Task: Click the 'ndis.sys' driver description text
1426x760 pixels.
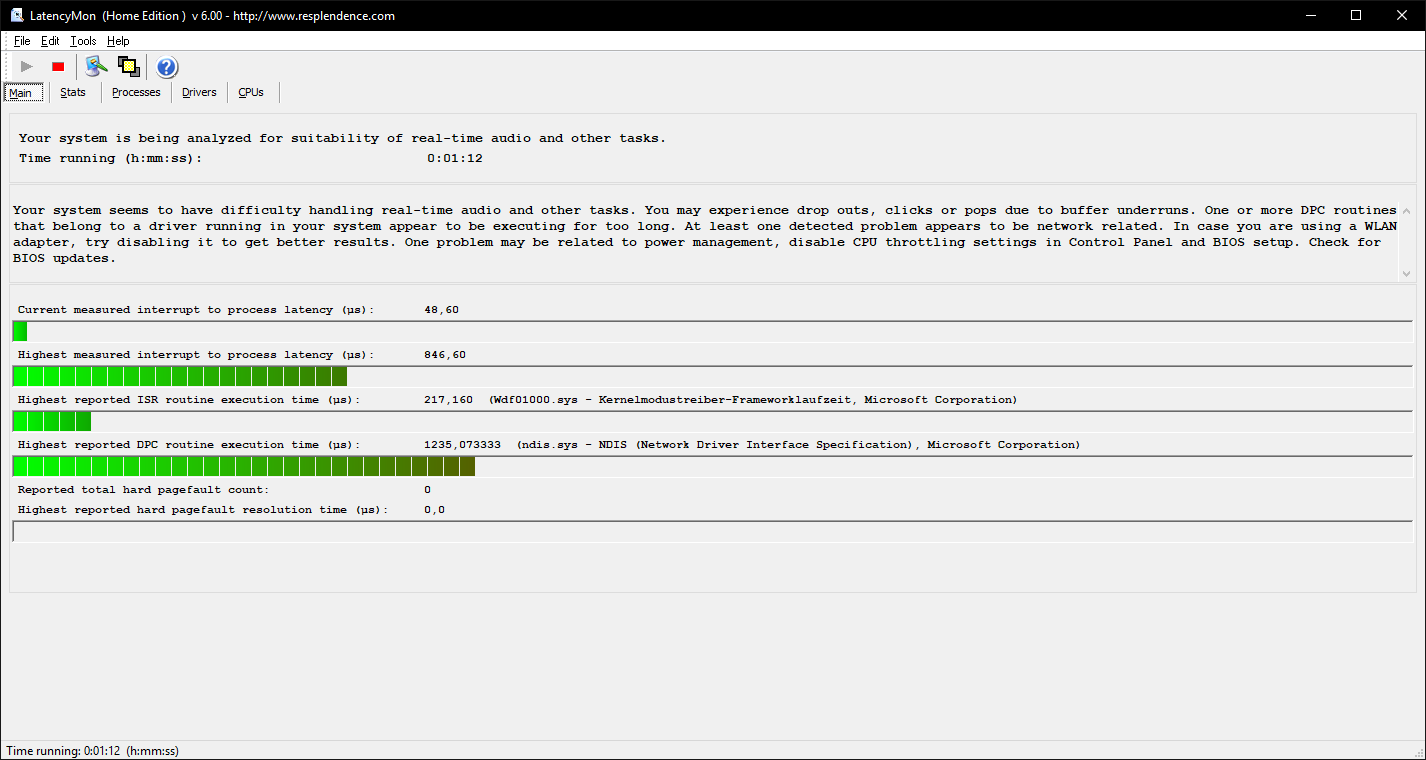Action: (799, 445)
